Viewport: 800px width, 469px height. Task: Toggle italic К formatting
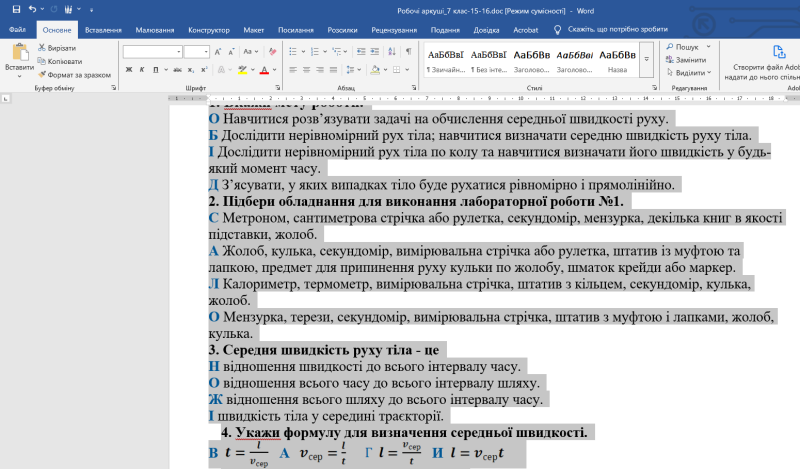[x=142, y=69]
